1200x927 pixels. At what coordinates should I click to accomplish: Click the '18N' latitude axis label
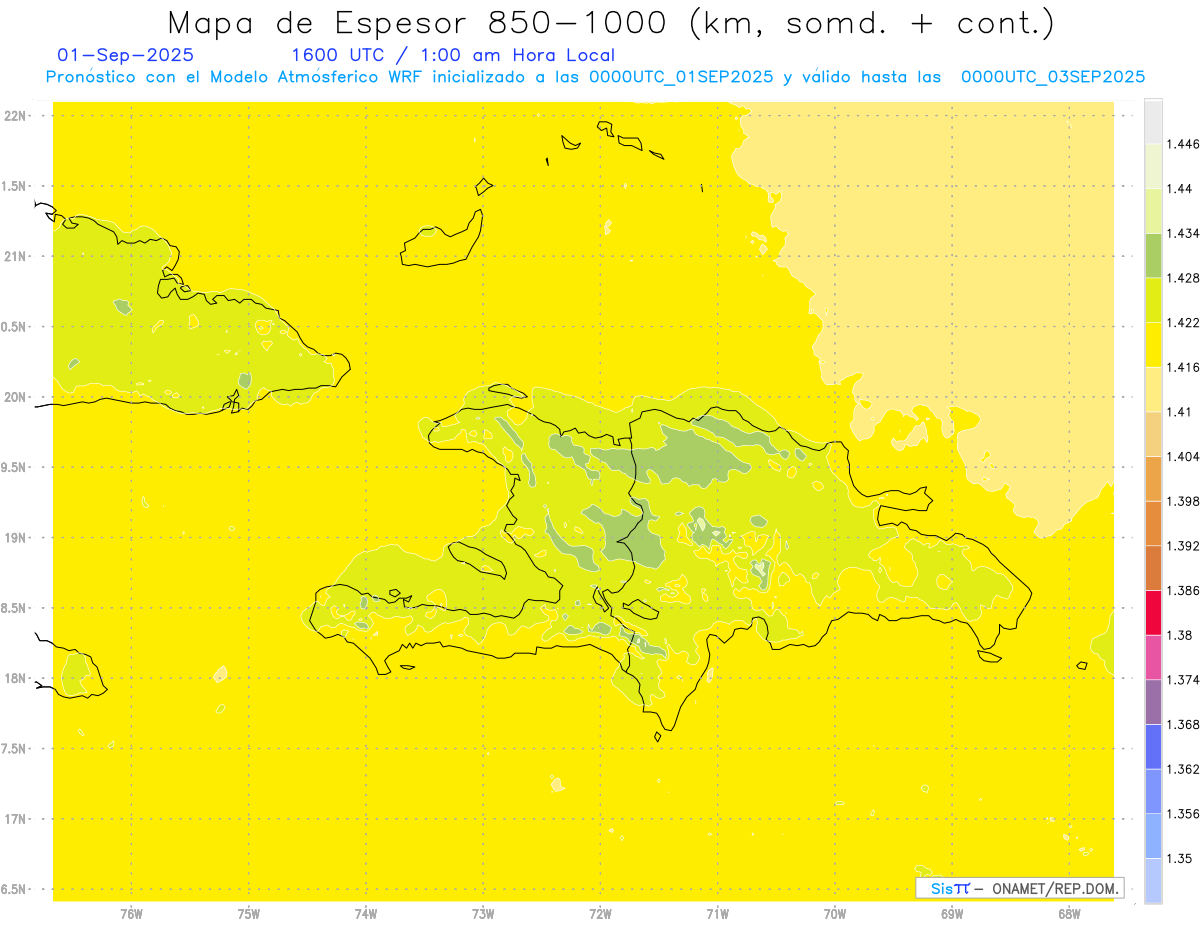pos(15,678)
